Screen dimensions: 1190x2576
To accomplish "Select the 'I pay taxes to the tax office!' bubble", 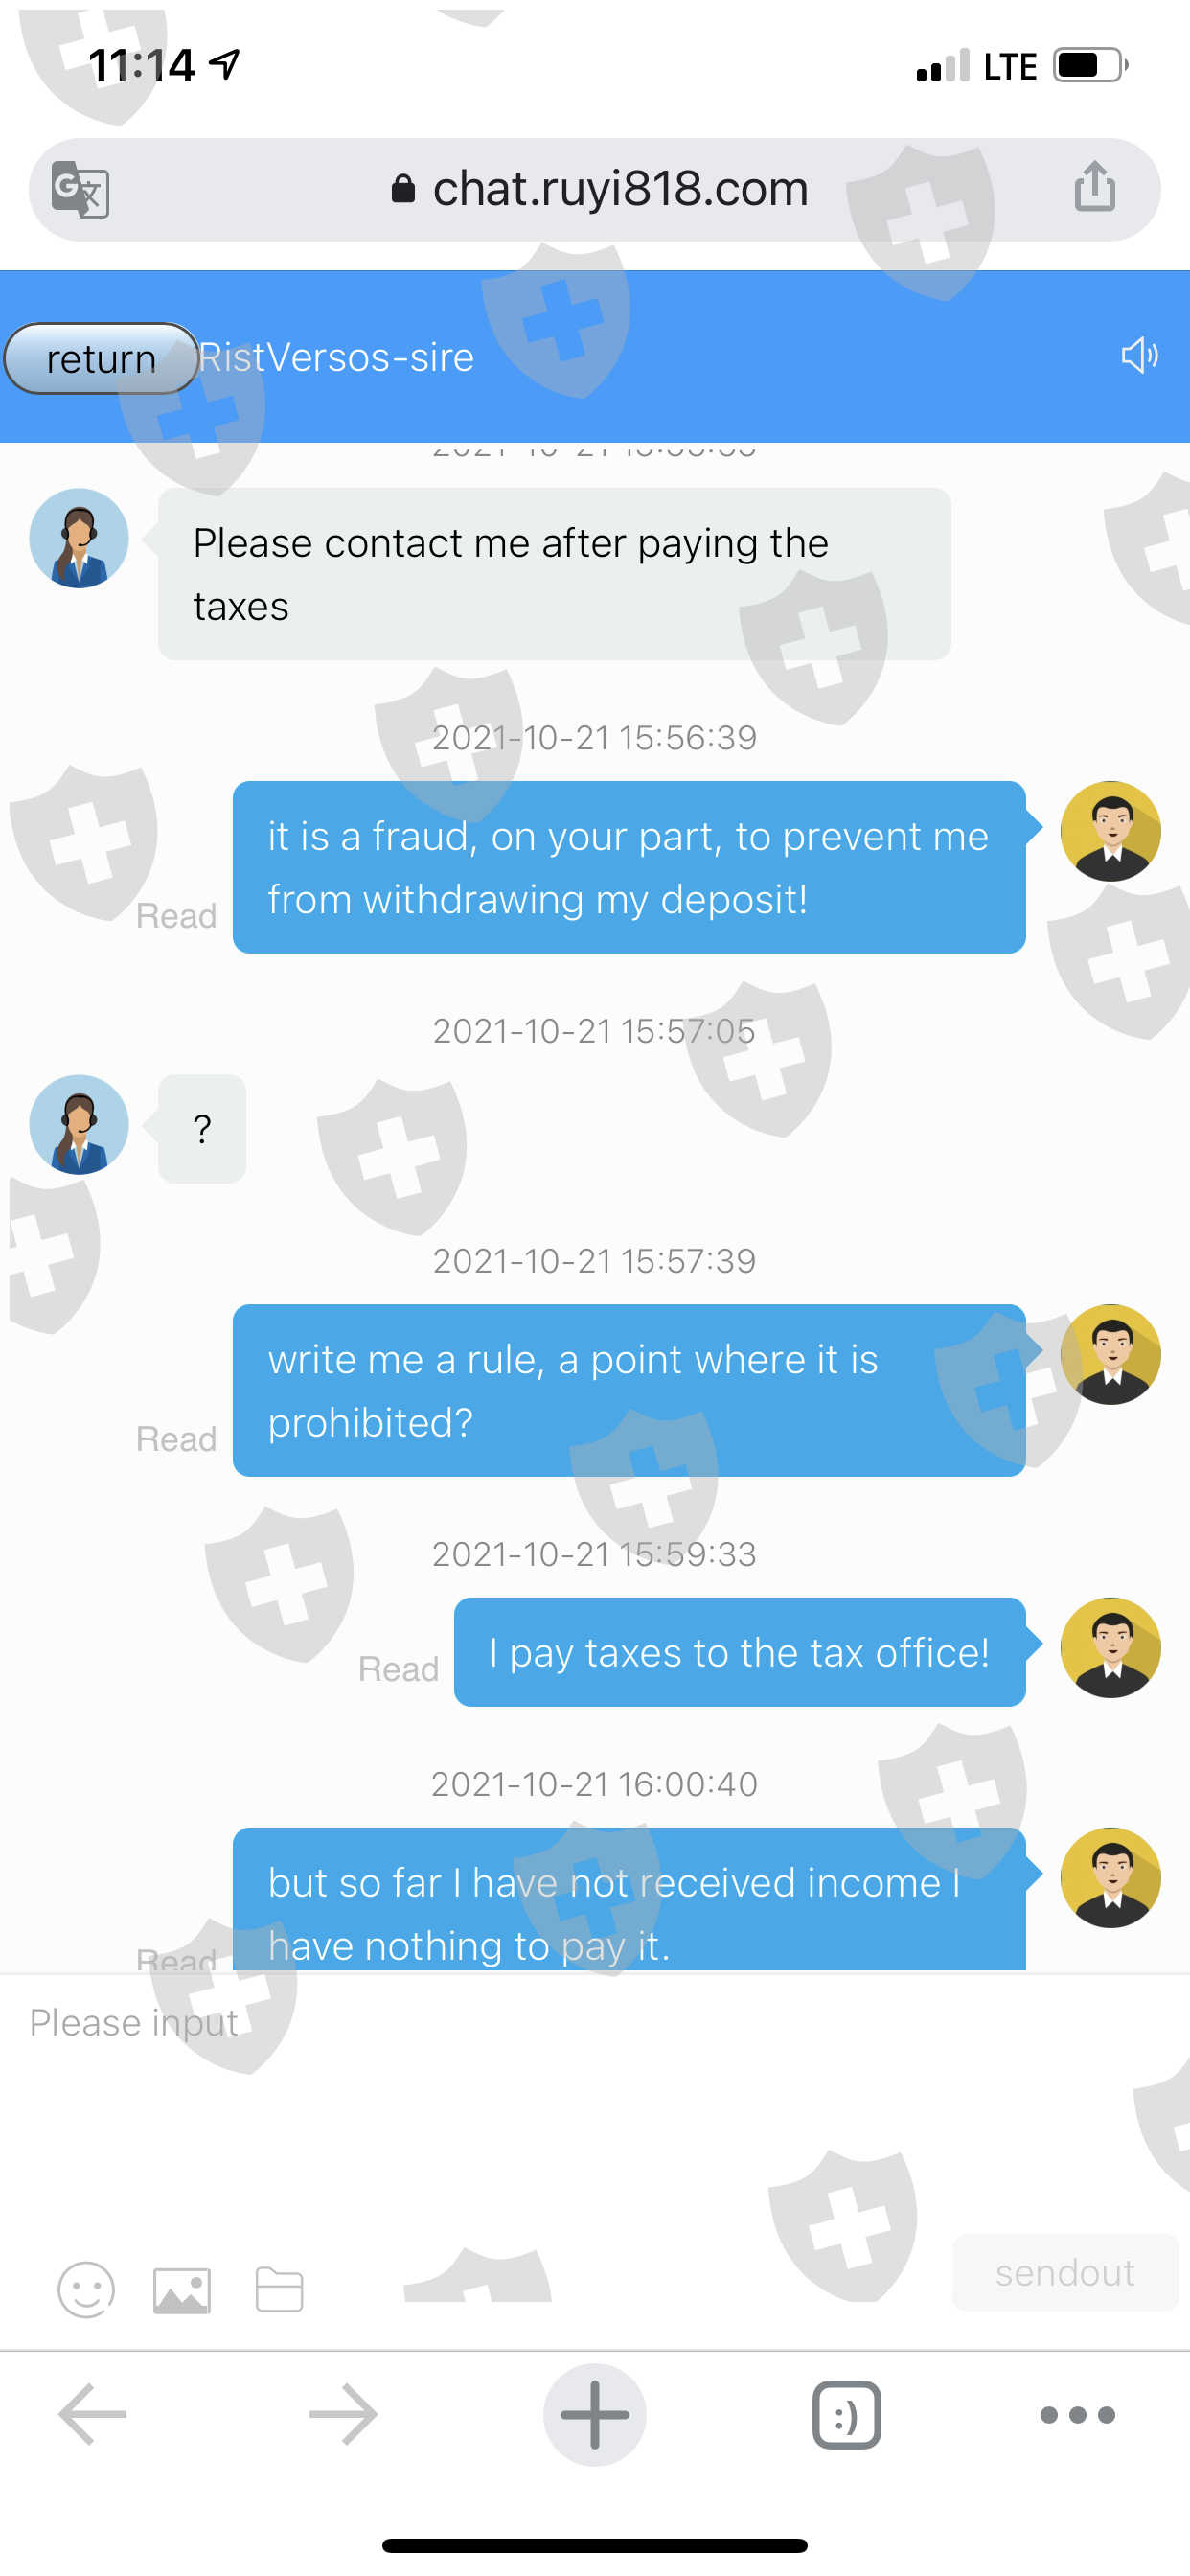I will pos(739,1652).
